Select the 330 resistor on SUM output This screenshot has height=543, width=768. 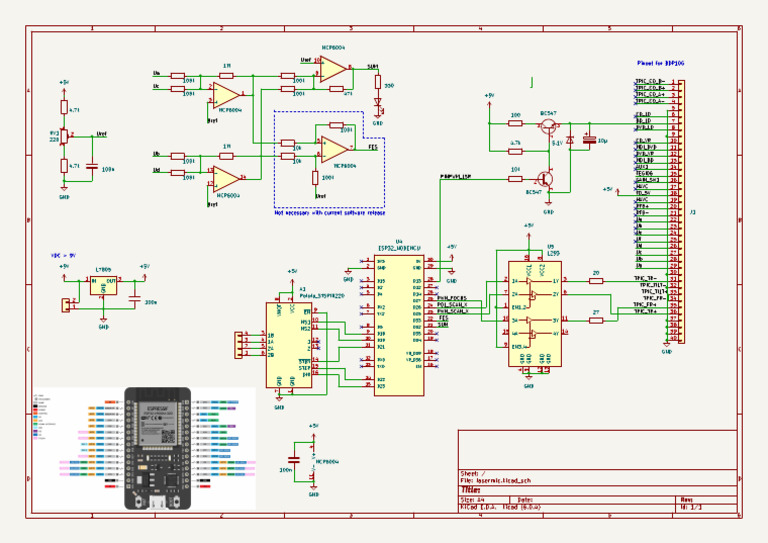click(x=378, y=82)
